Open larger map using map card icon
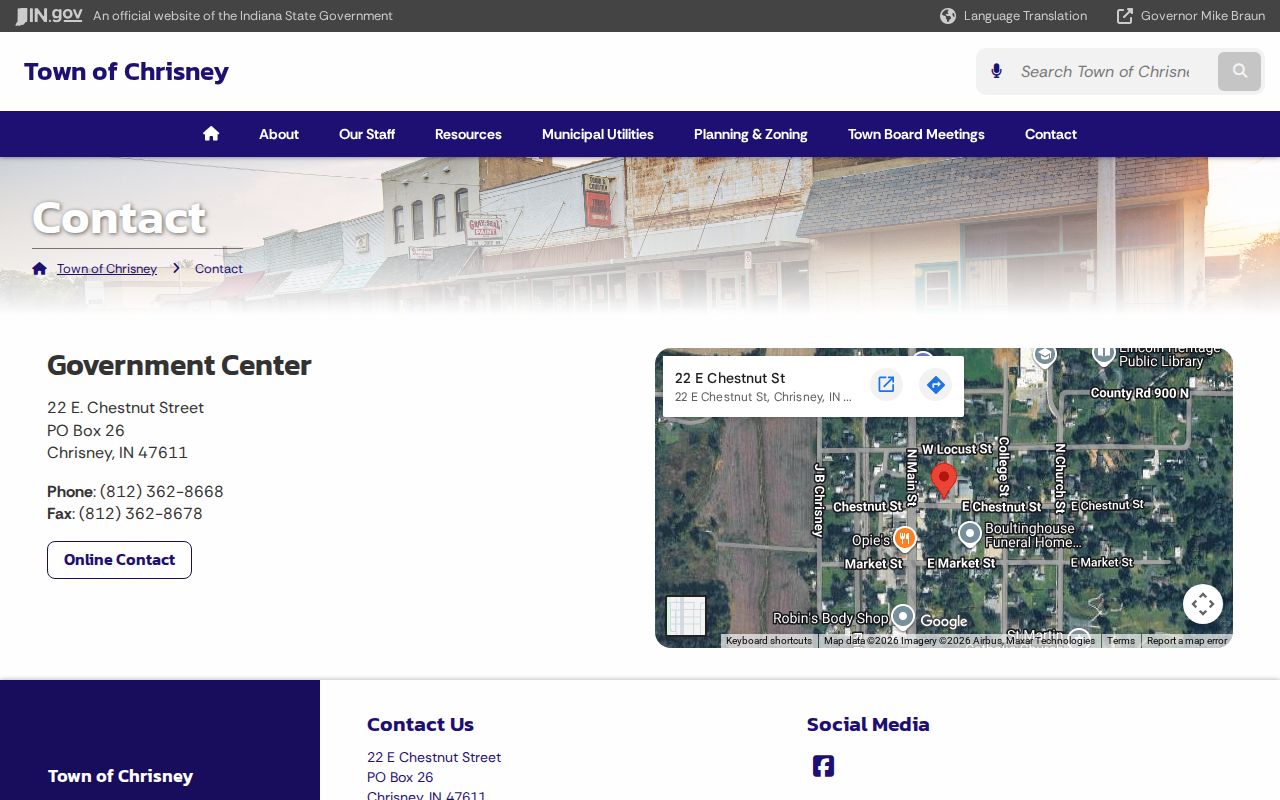1280x800 pixels. click(x=886, y=385)
